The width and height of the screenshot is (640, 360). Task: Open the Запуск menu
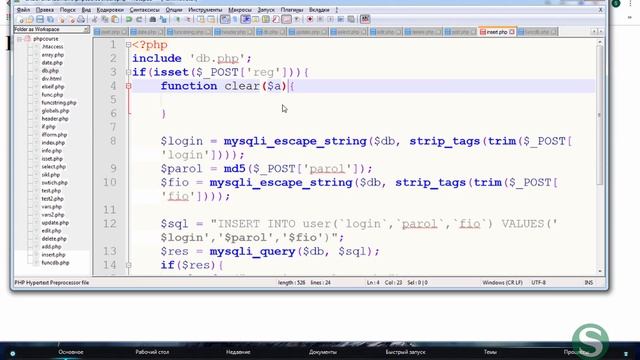266,10
